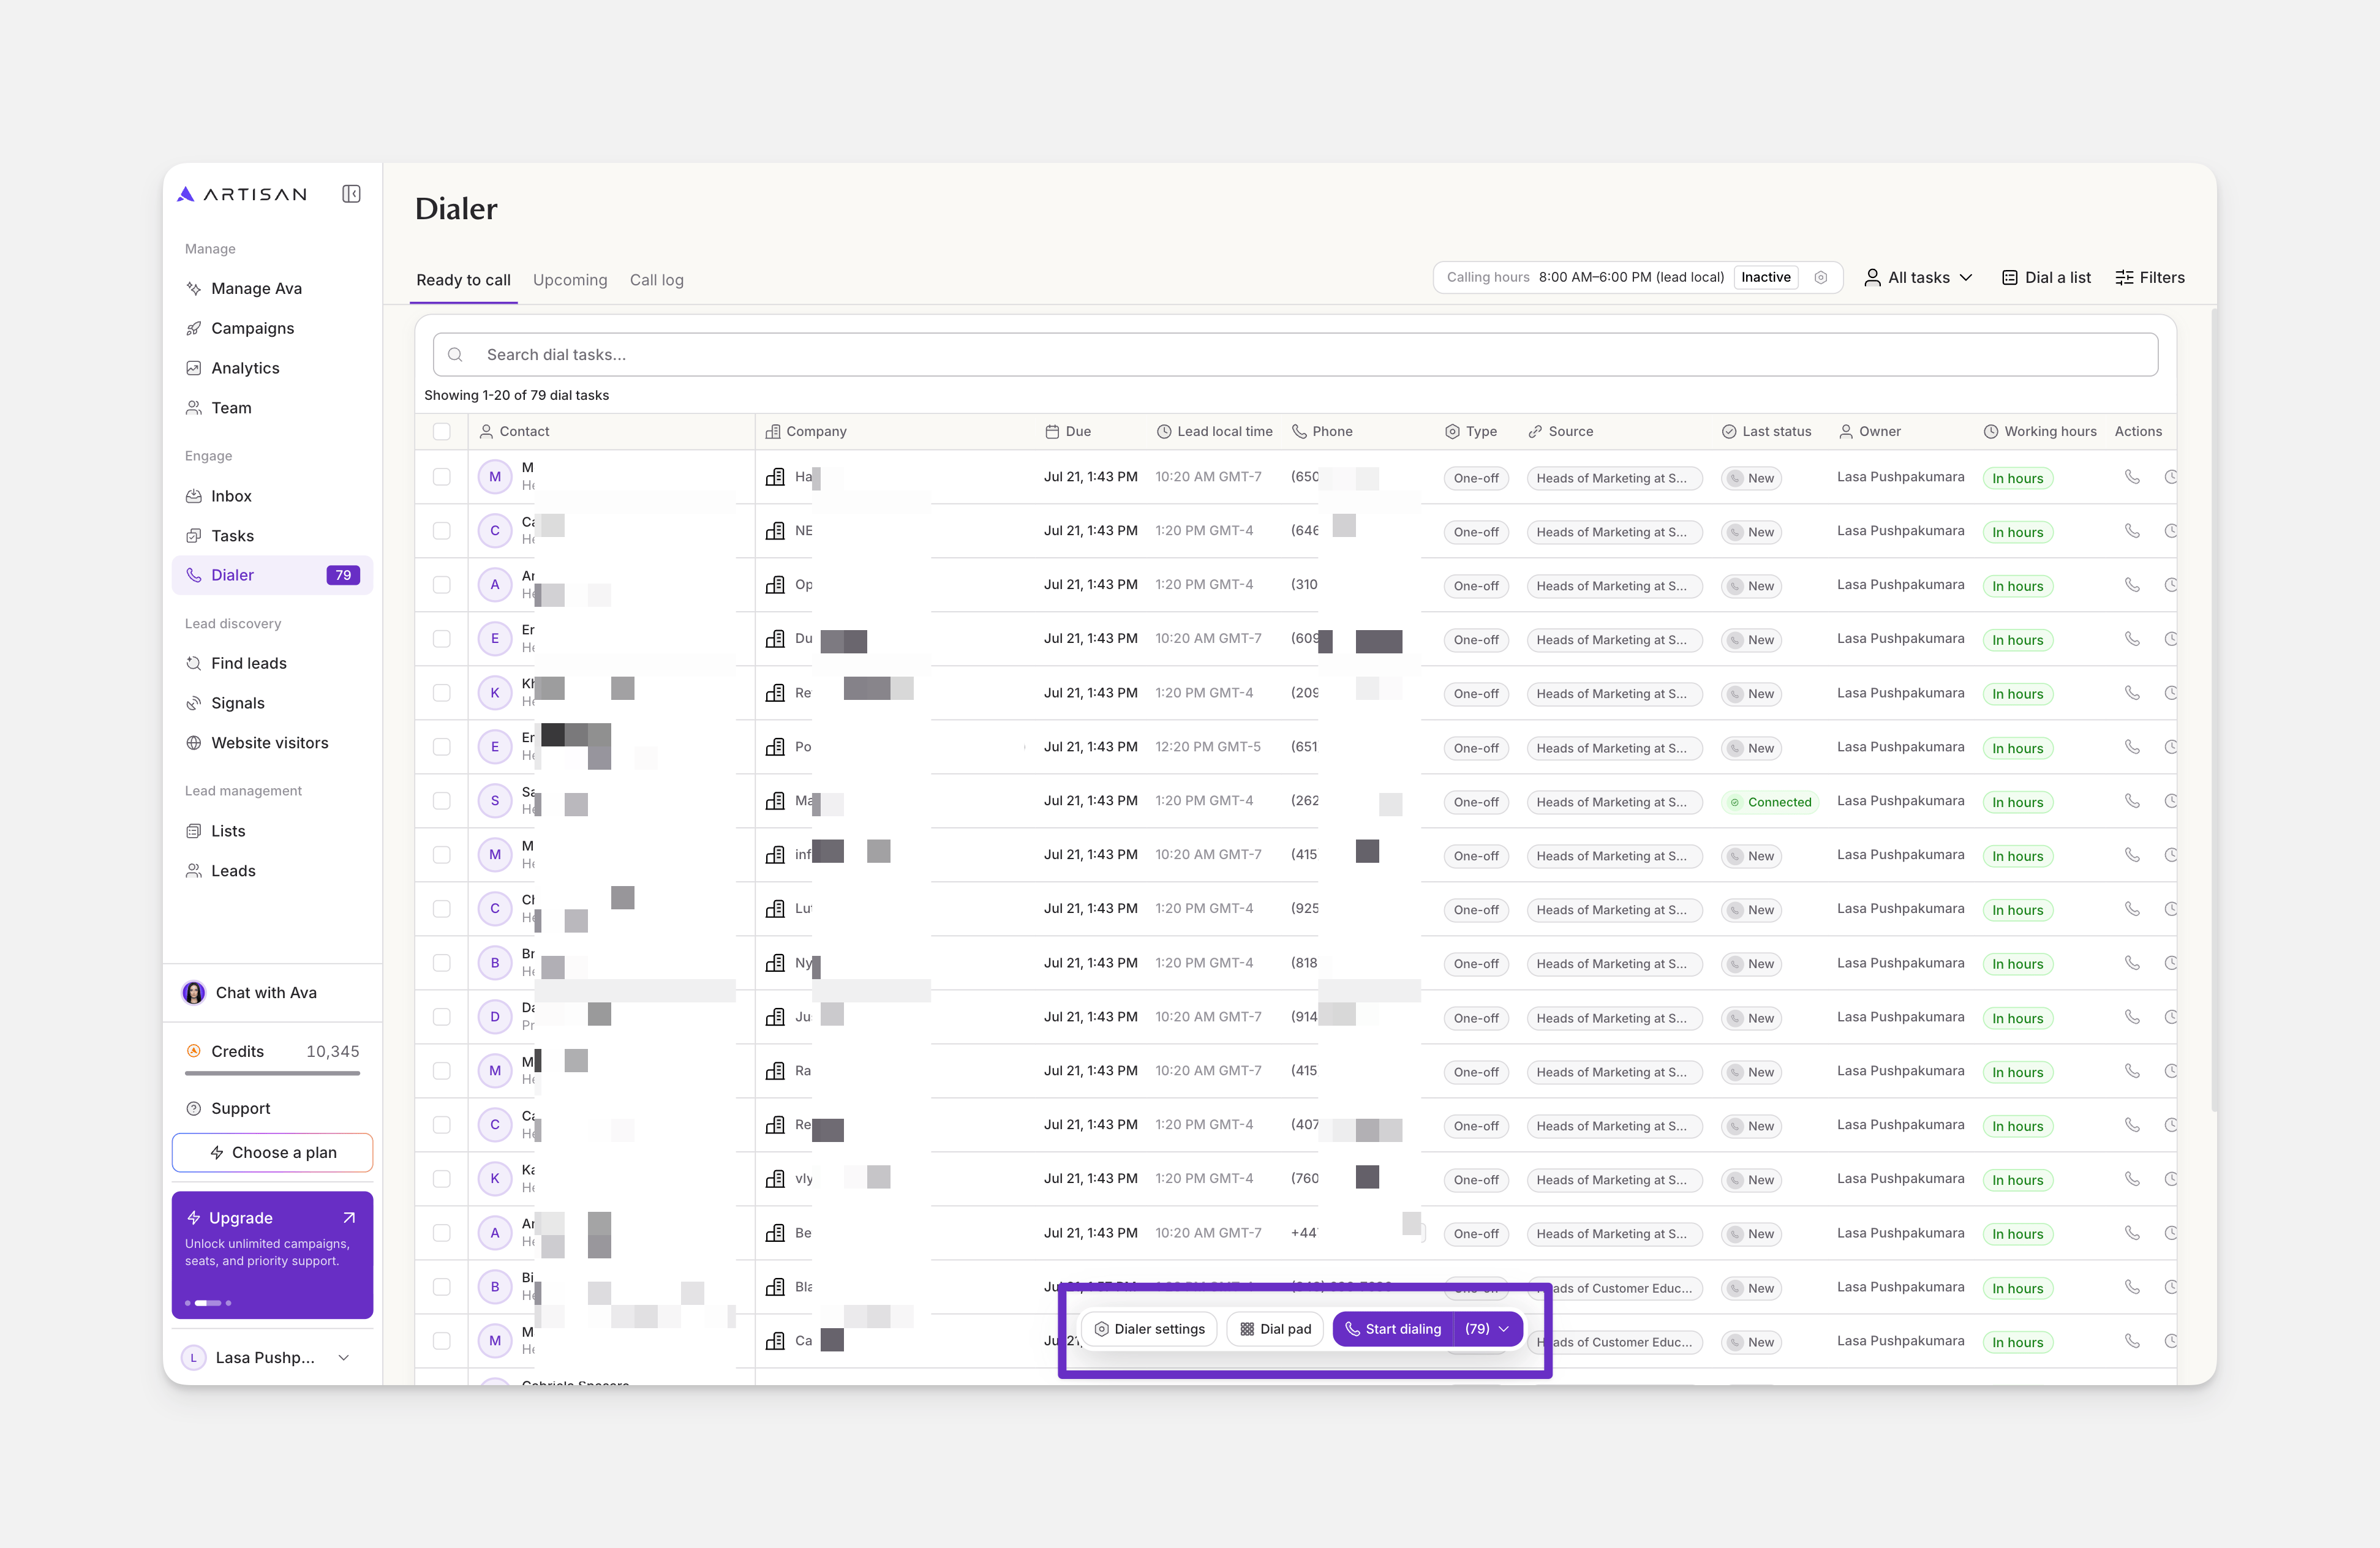2380x1548 pixels.
Task: Click the Upgrade banner
Action: (272, 1255)
